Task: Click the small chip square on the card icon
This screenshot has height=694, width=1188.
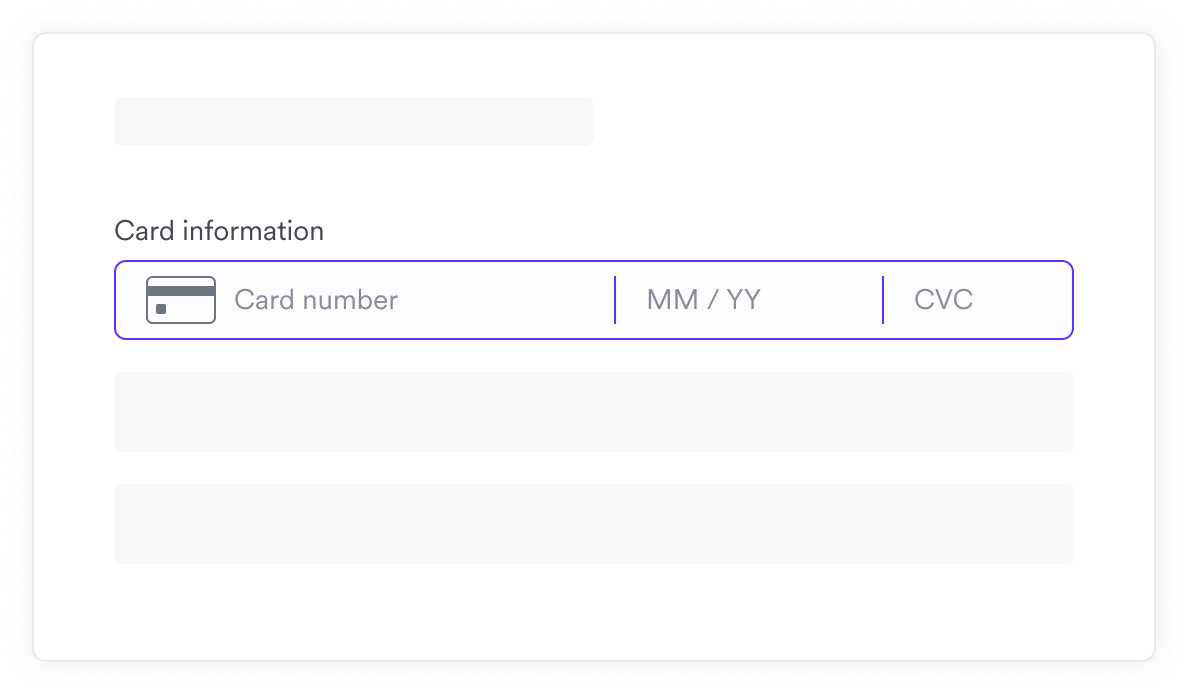Action: pyautogui.click(x=161, y=310)
